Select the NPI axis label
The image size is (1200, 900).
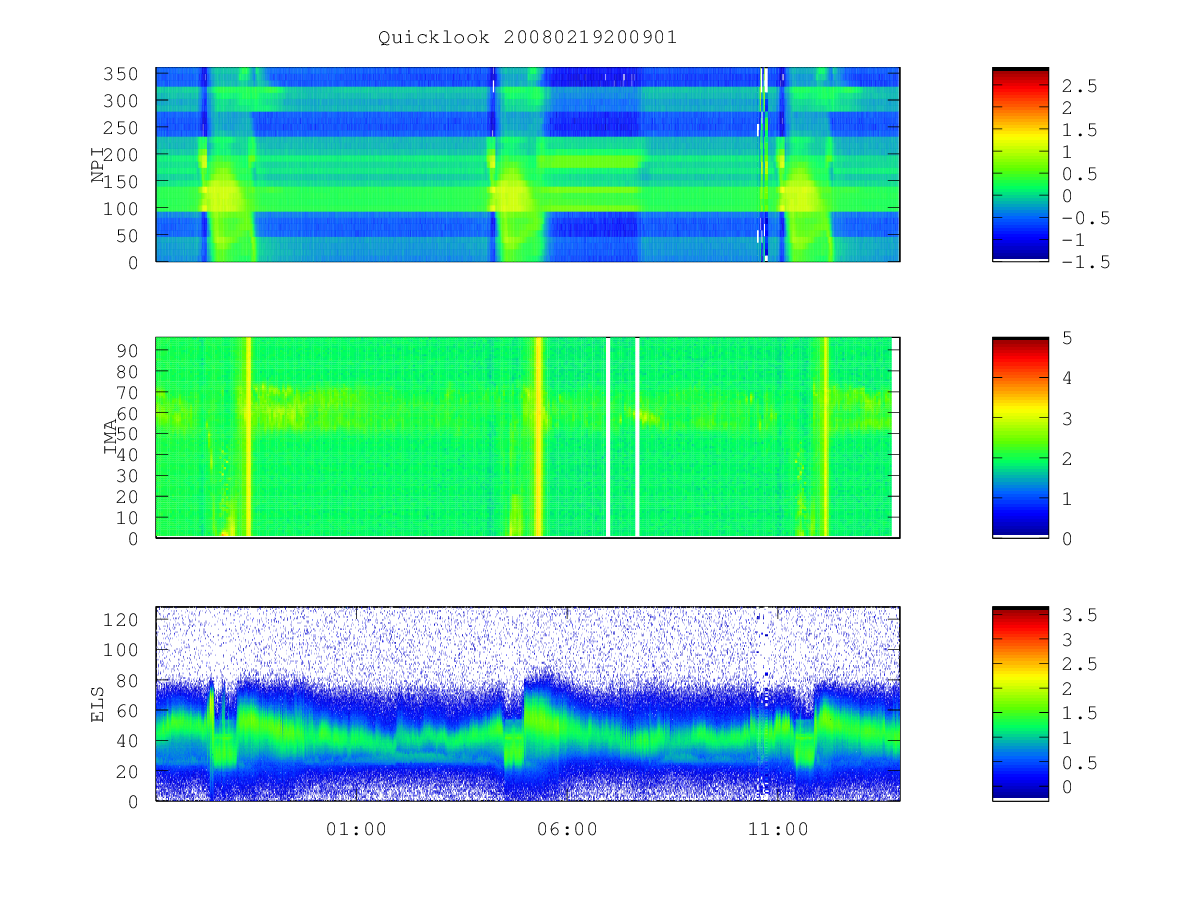coord(98,165)
